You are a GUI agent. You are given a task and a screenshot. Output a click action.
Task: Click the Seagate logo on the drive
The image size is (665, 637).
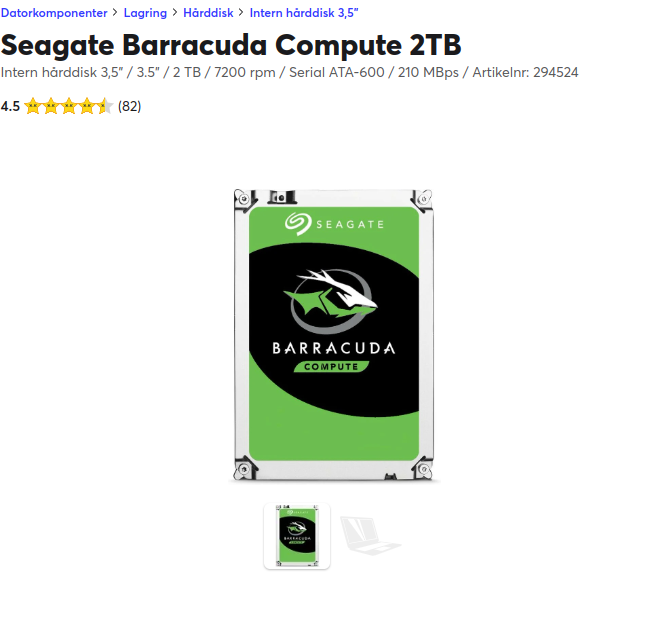click(334, 224)
